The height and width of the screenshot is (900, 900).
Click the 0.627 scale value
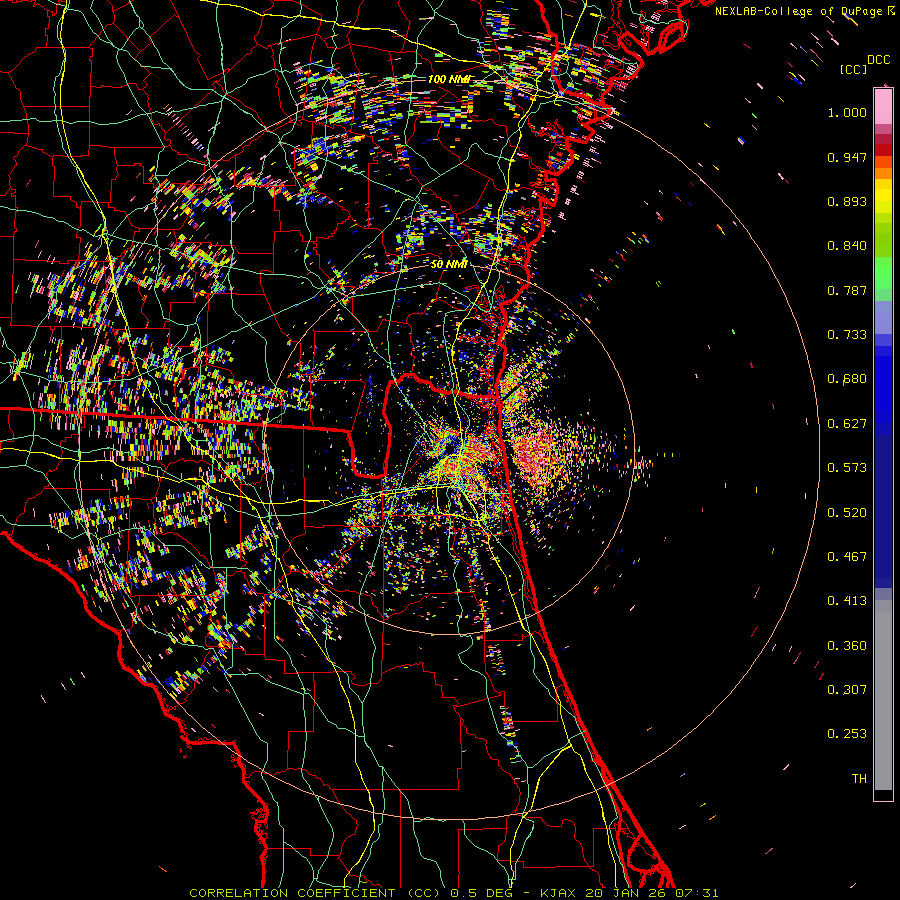(847, 424)
